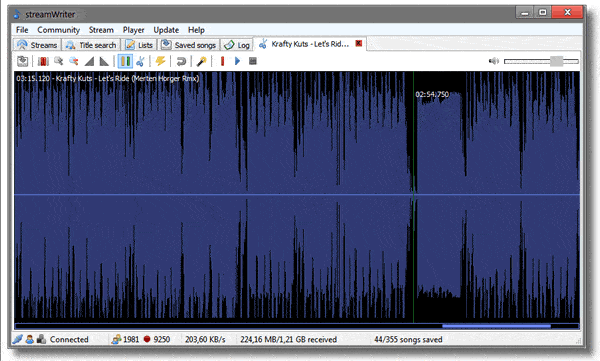Click the scissors cut icon

pyautogui.click(x=140, y=61)
